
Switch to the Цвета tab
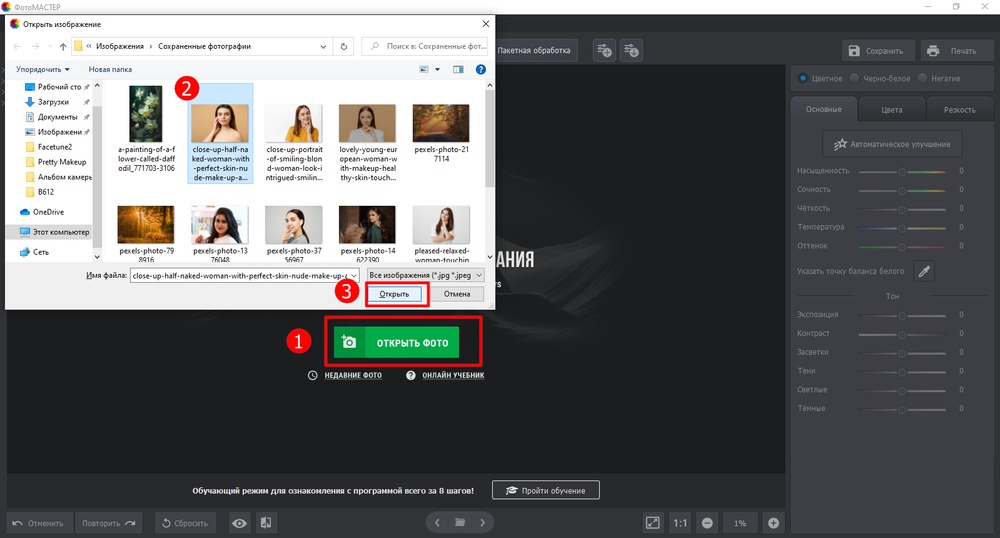(x=892, y=110)
